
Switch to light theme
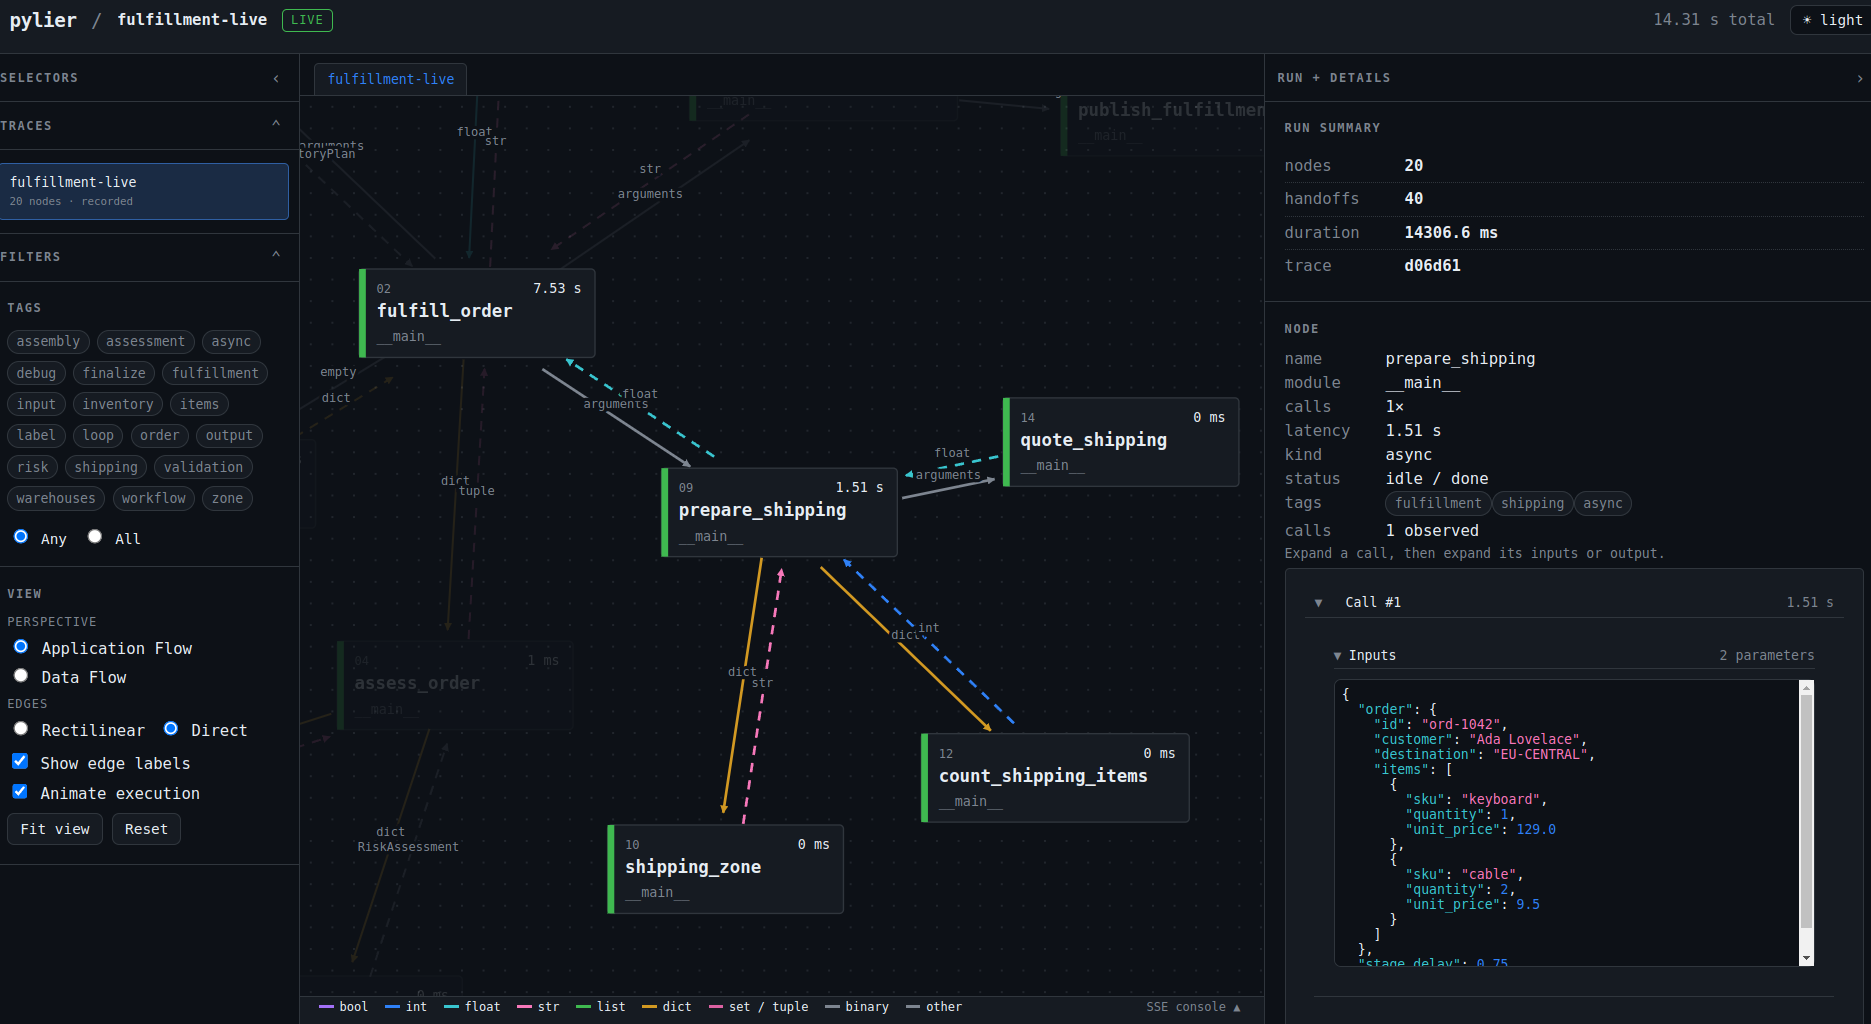tap(1832, 20)
